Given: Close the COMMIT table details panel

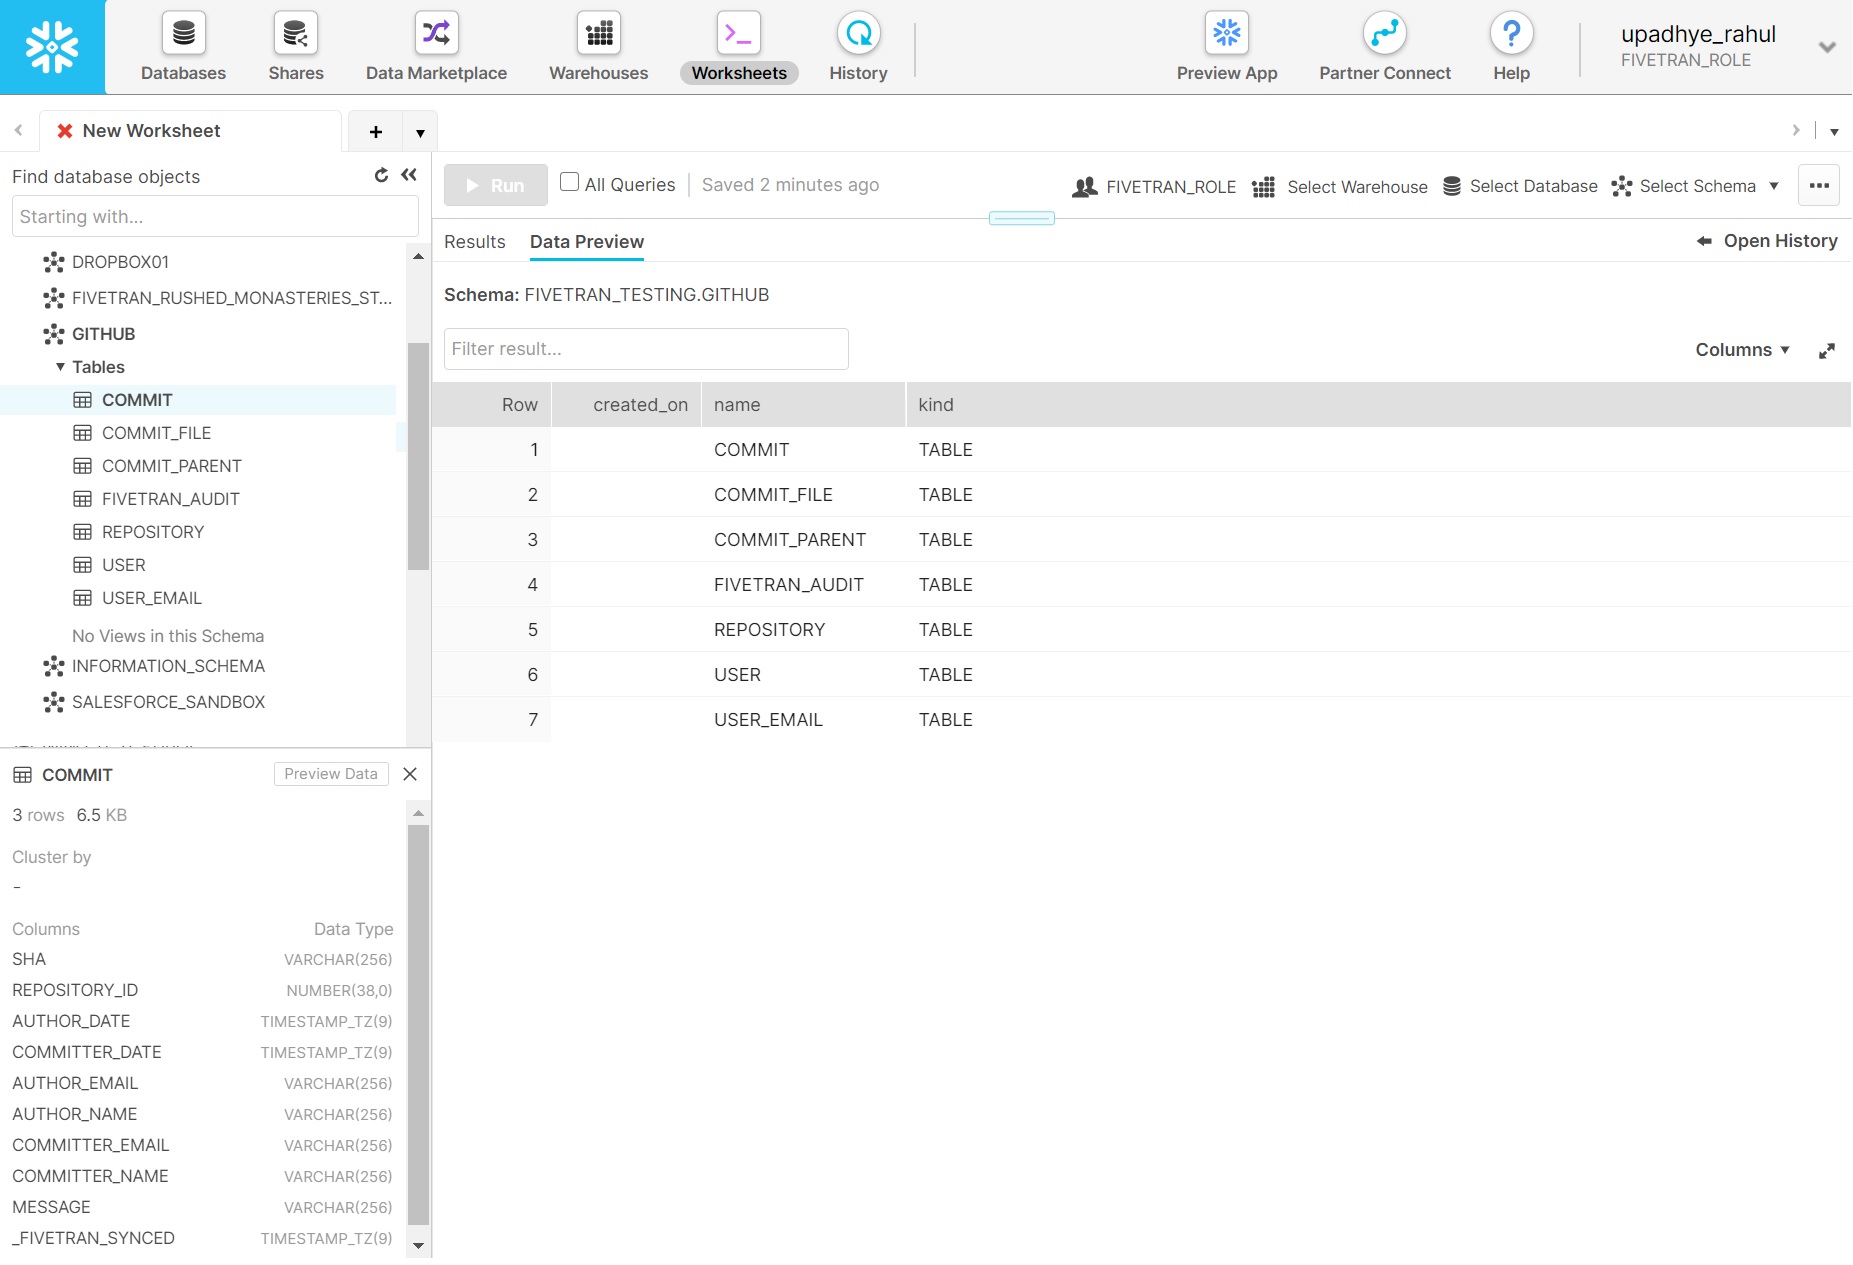Looking at the screenshot, I should click(410, 774).
